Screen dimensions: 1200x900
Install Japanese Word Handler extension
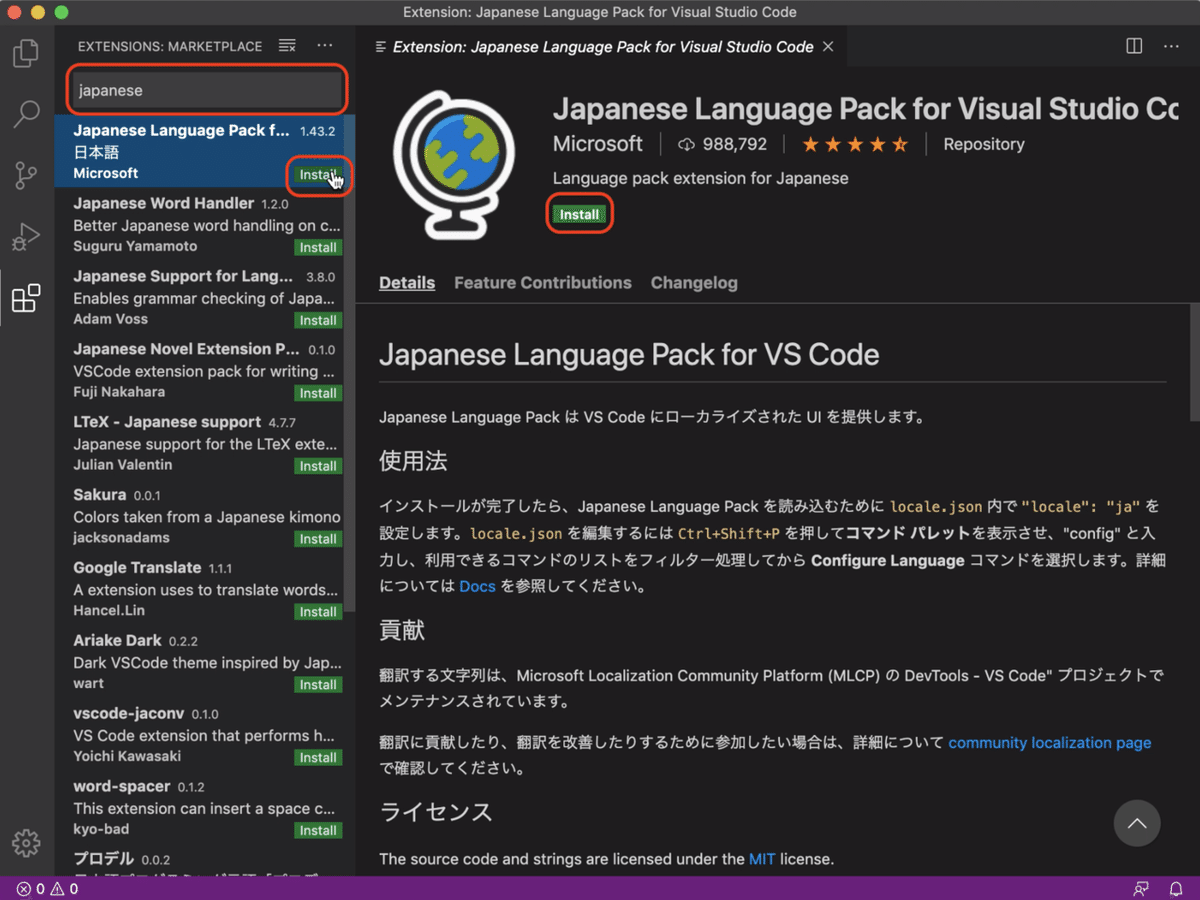pos(318,248)
